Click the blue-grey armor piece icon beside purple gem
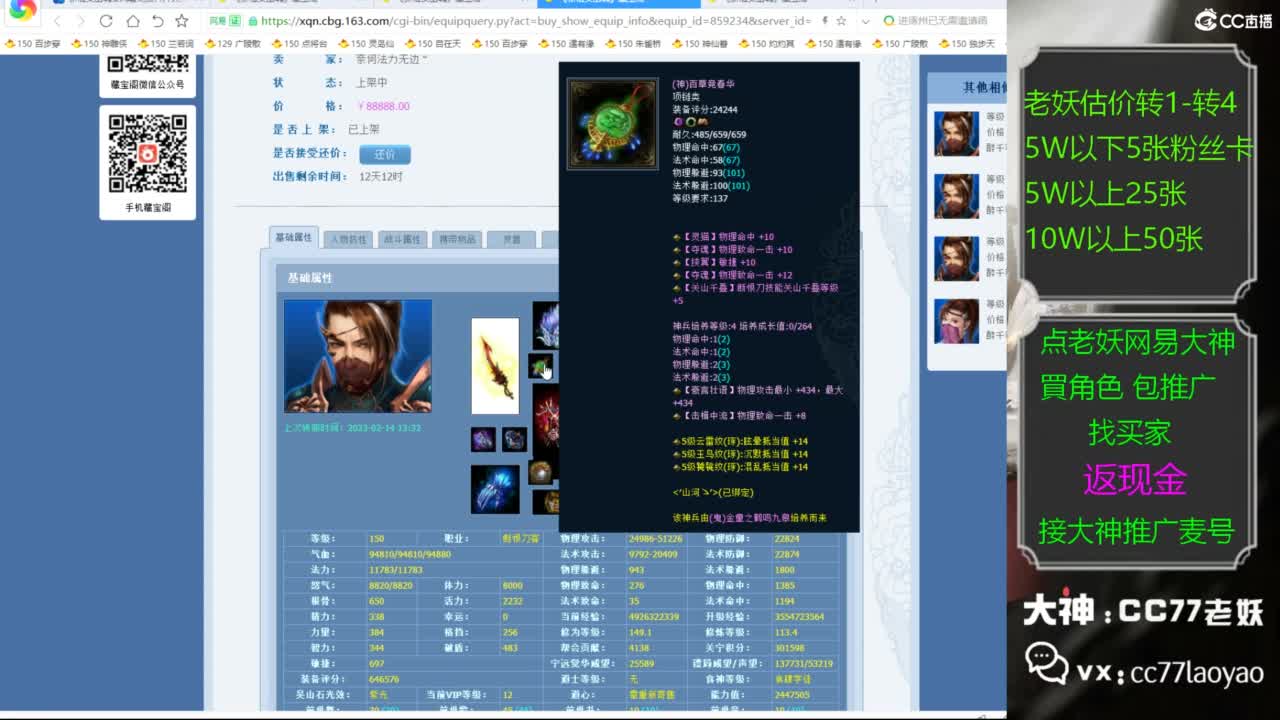The width and height of the screenshot is (1280, 720). [x=515, y=439]
